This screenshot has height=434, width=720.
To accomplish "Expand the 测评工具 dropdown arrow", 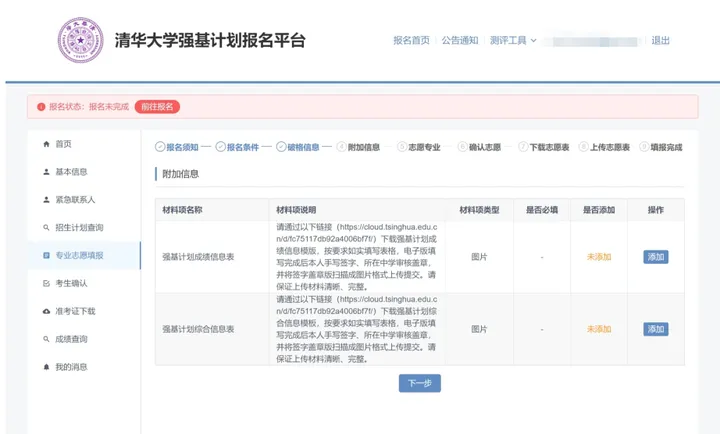I will (534, 40).
